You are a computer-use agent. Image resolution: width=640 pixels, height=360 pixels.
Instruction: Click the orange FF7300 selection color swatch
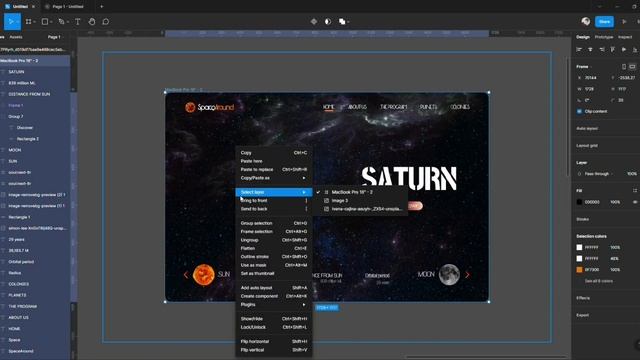click(x=579, y=270)
